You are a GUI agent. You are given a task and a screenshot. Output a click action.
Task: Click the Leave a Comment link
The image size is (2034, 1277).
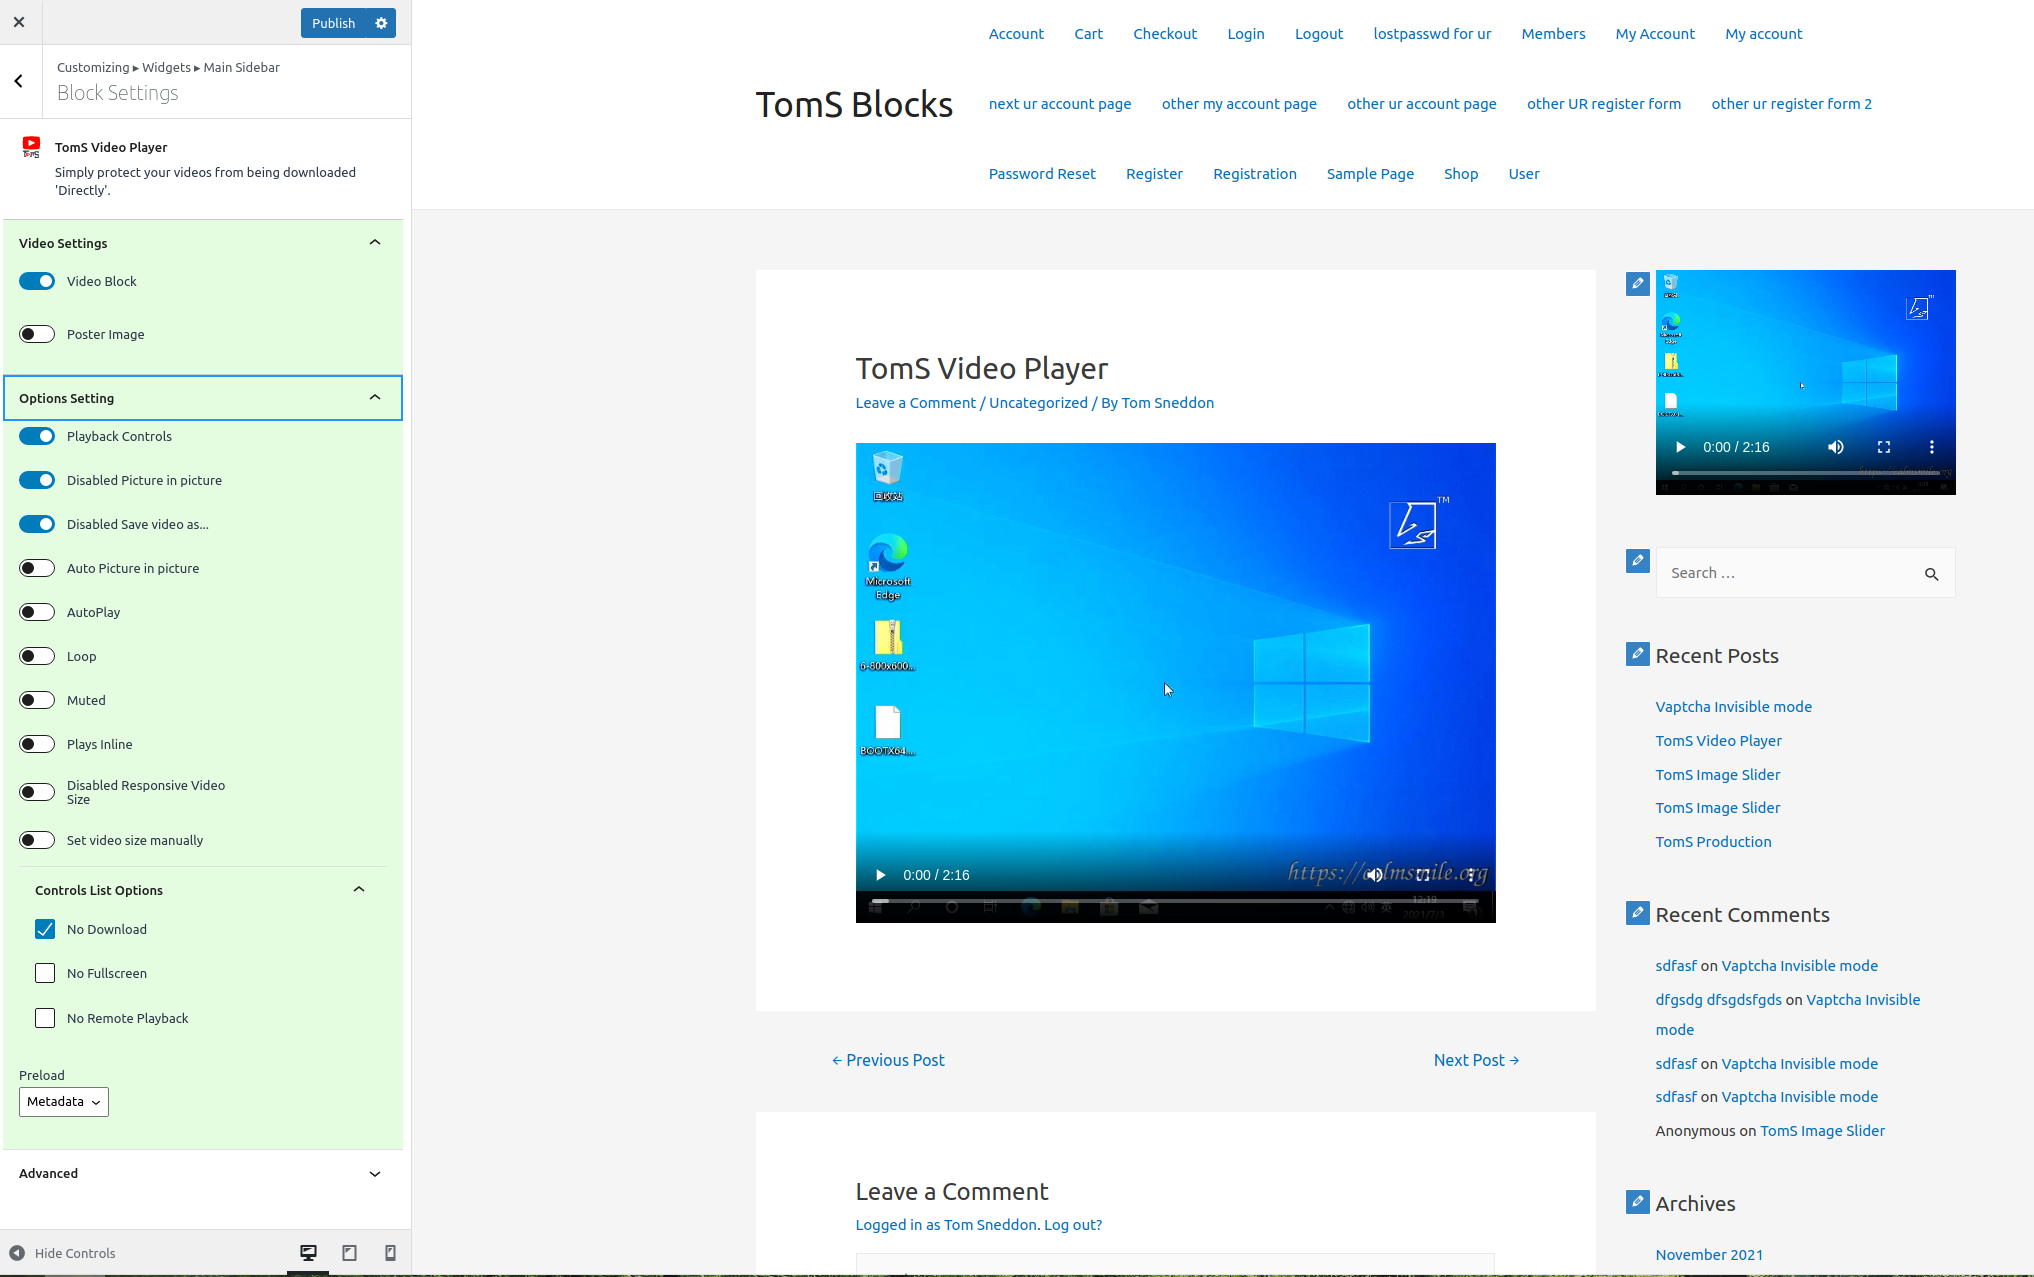915,402
